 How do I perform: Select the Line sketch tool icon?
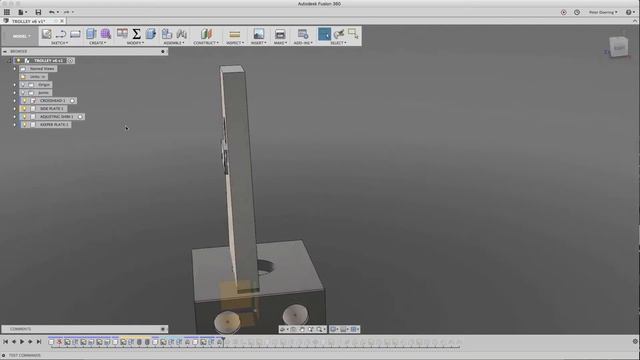click(61, 34)
